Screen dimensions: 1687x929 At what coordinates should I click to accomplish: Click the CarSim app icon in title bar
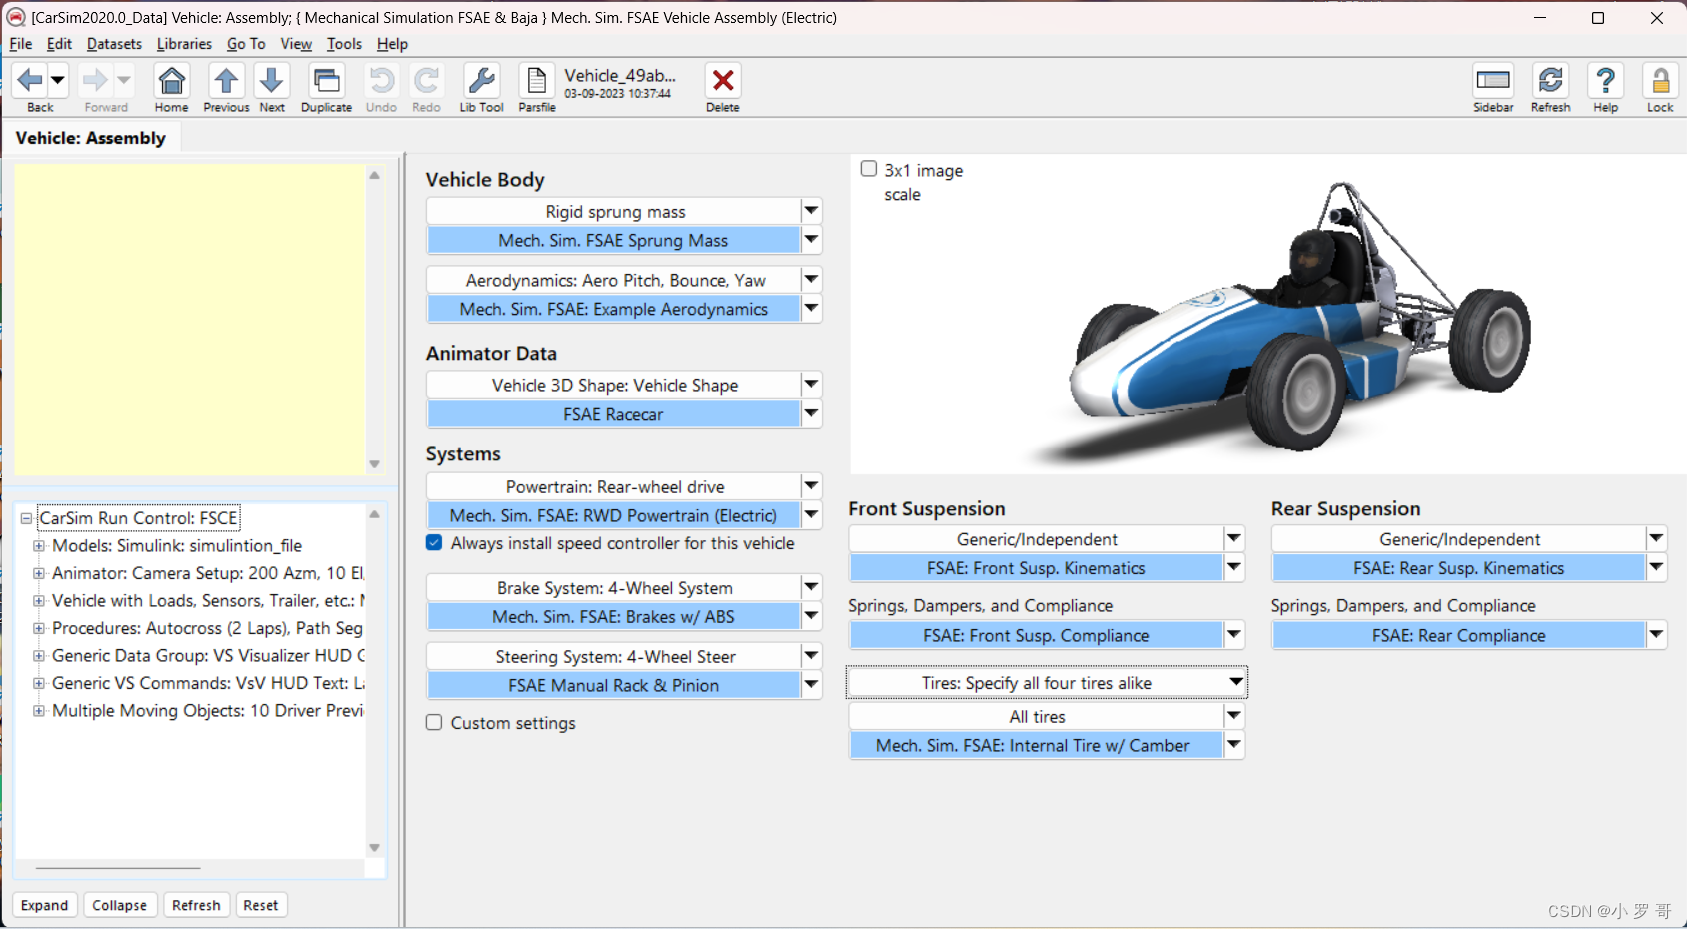tap(16, 17)
